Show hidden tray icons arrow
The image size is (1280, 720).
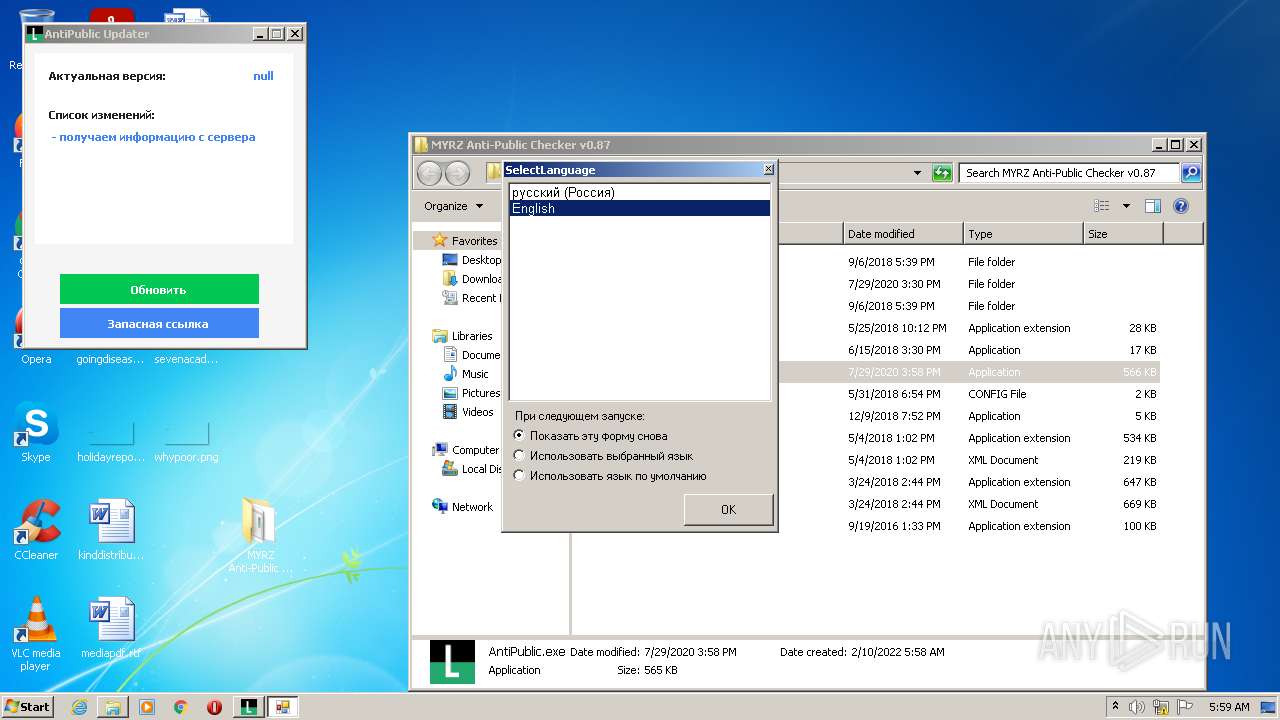[1115, 707]
